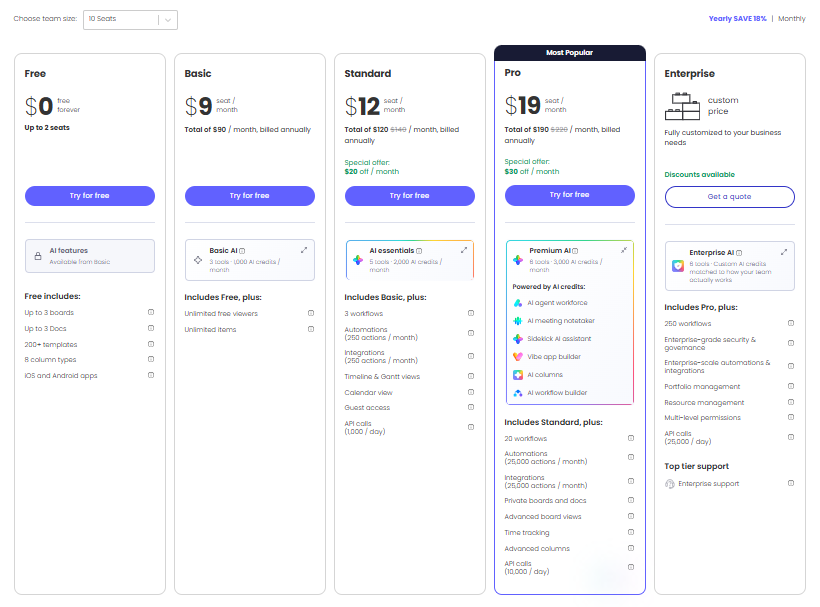Click the Enterprise support headset icon
The image size is (820, 607).
pyautogui.click(x=669, y=484)
